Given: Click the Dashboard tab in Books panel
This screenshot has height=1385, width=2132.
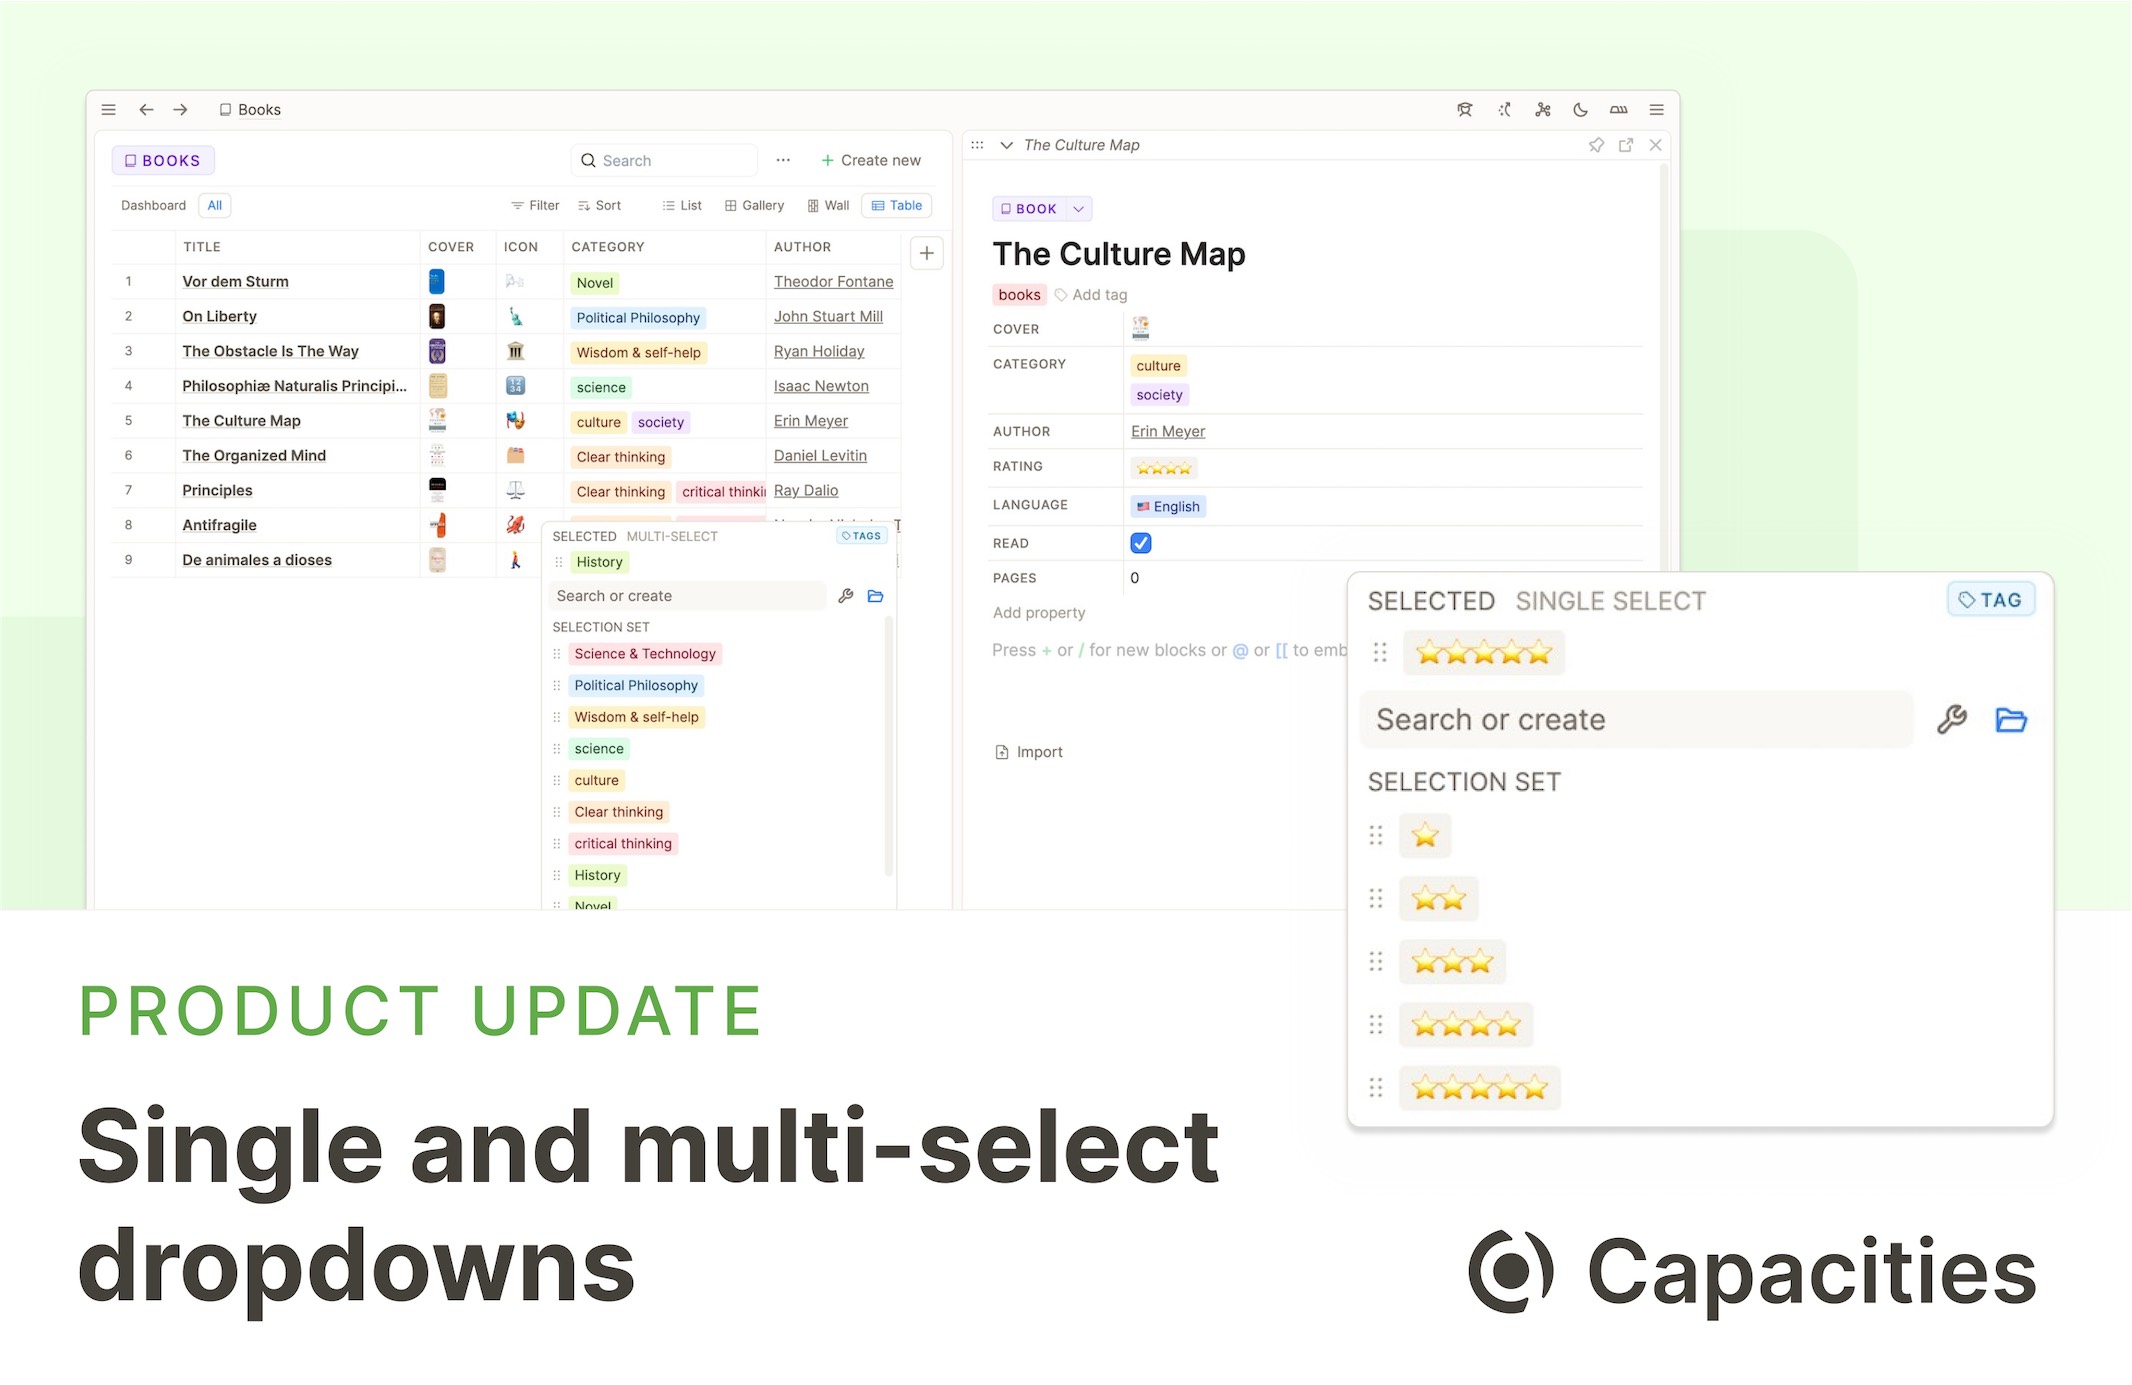Looking at the screenshot, I should pyautogui.click(x=149, y=205).
